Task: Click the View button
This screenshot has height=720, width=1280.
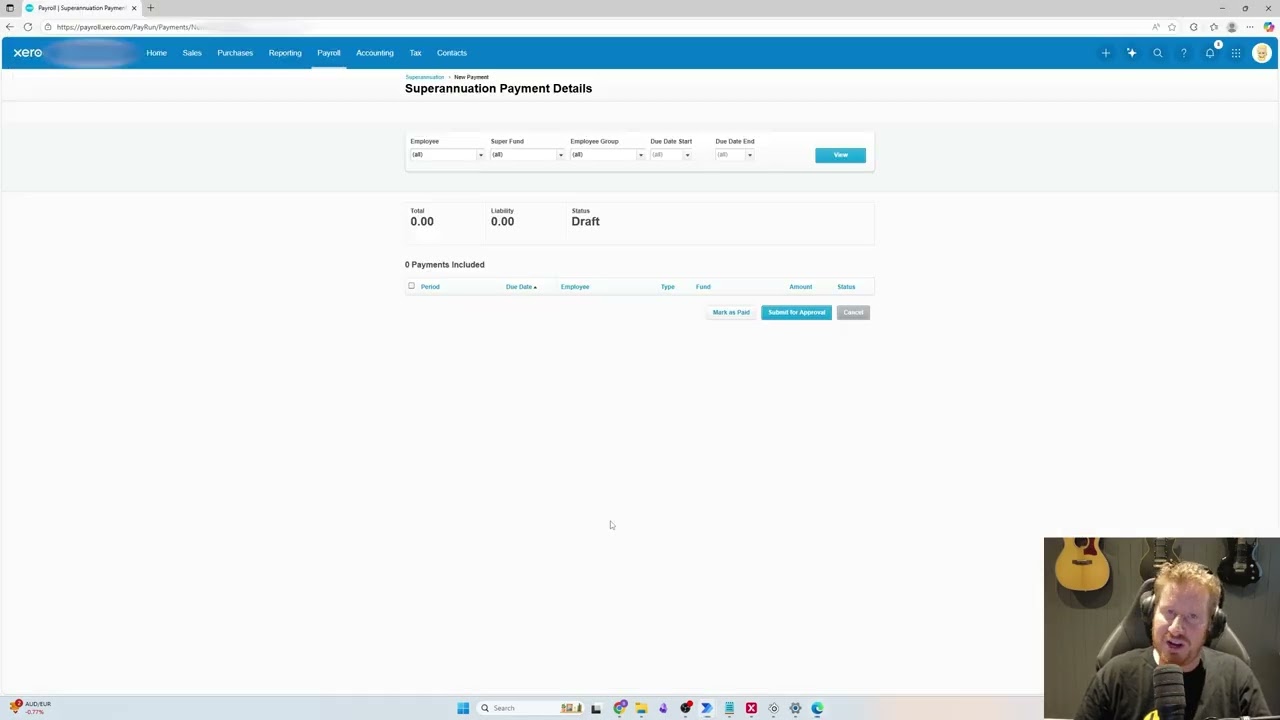Action: 840,155
